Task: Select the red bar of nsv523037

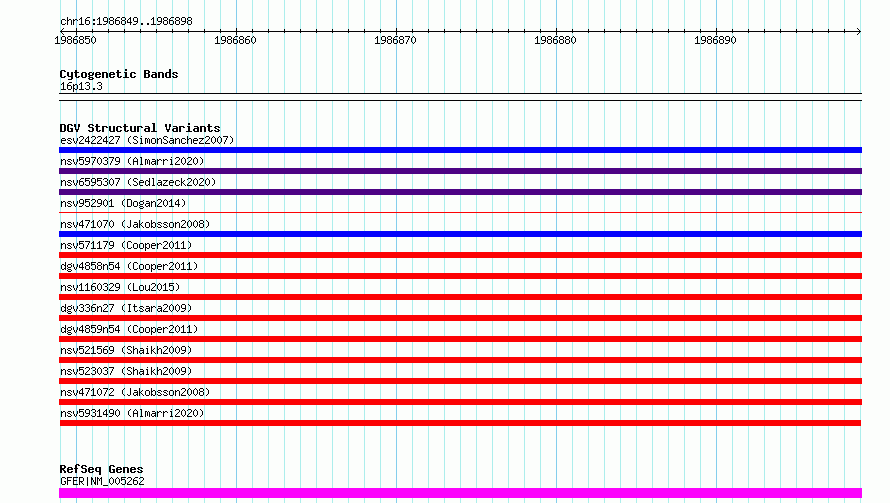Action: (460, 382)
